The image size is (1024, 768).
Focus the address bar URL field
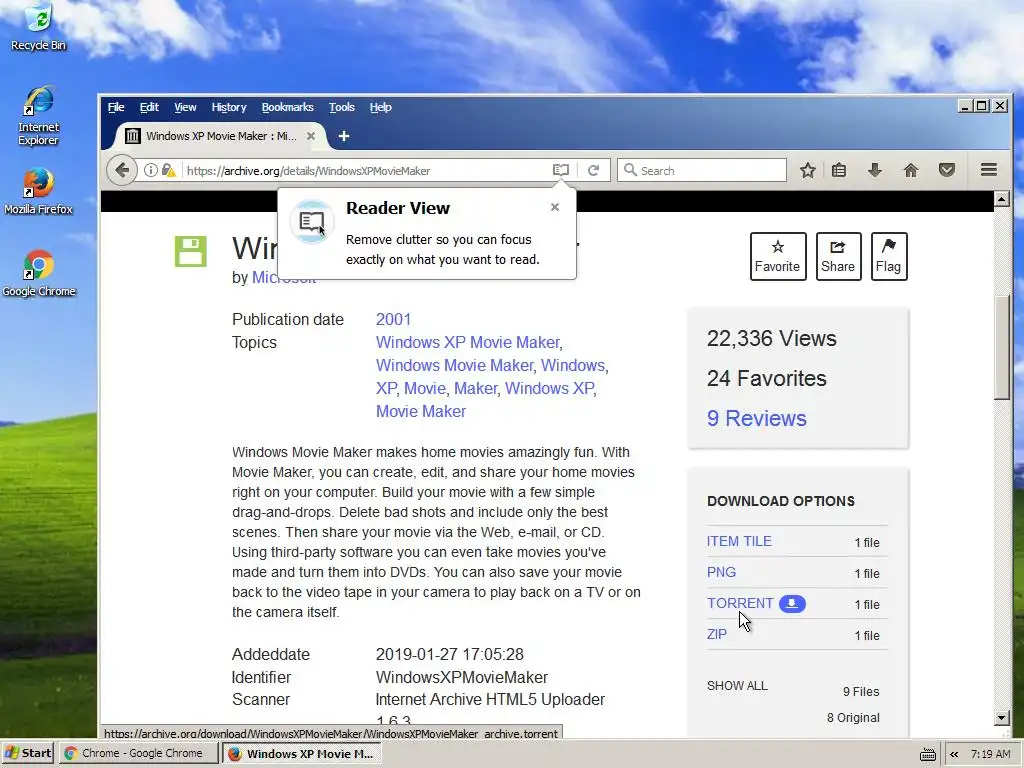coord(366,170)
